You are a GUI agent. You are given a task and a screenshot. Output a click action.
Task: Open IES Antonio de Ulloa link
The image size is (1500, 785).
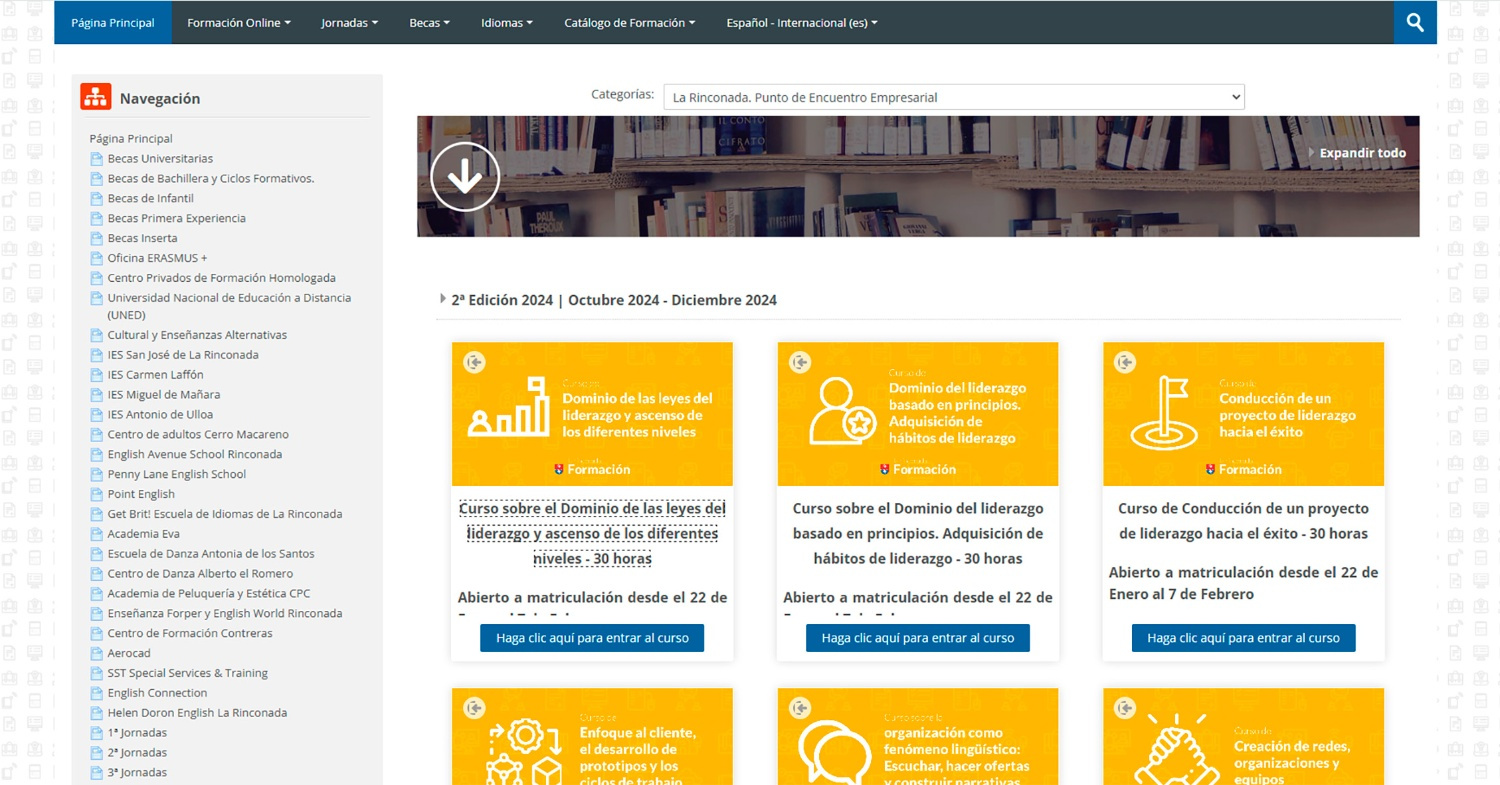tap(160, 415)
